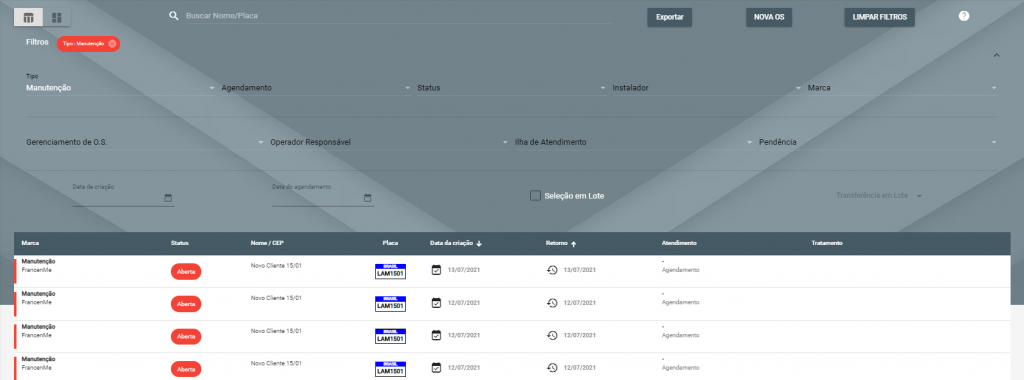Open Transferência em Lote dropdown
The image size is (1024, 380).
point(880,195)
